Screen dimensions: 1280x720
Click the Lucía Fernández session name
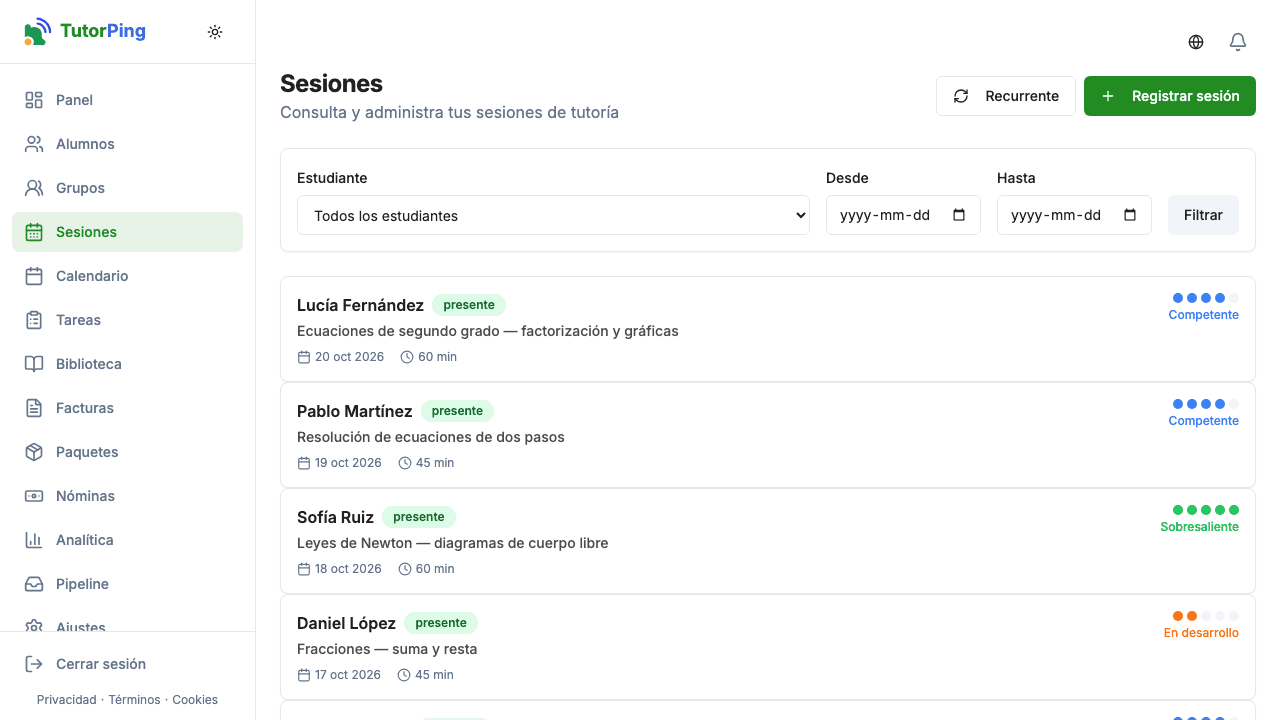360,305
